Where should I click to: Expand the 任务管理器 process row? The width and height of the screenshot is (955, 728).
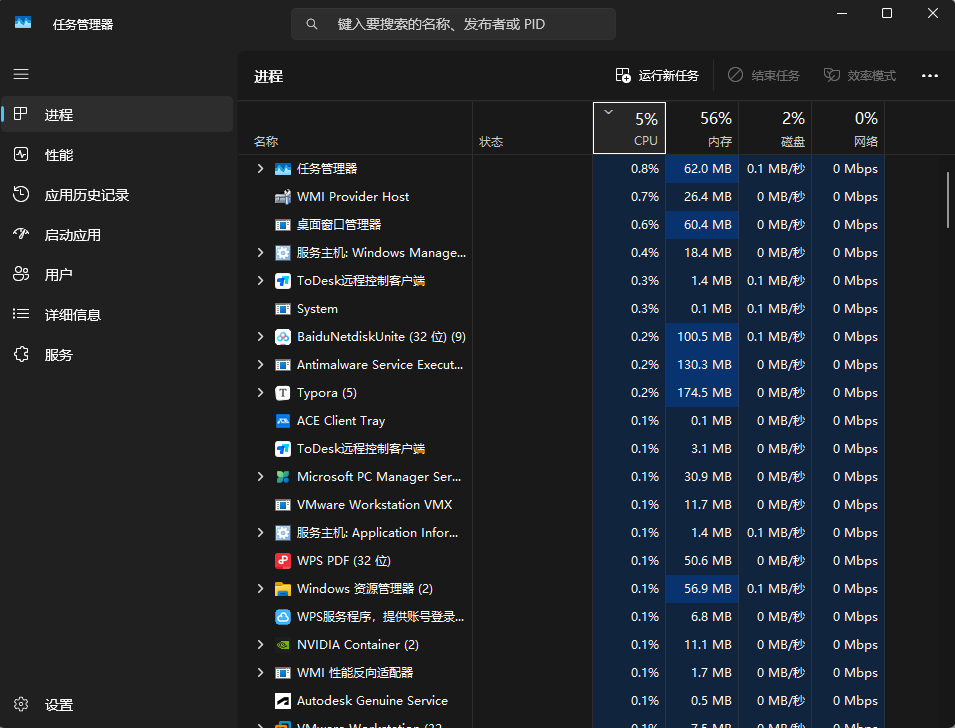(x=261, y=169)
